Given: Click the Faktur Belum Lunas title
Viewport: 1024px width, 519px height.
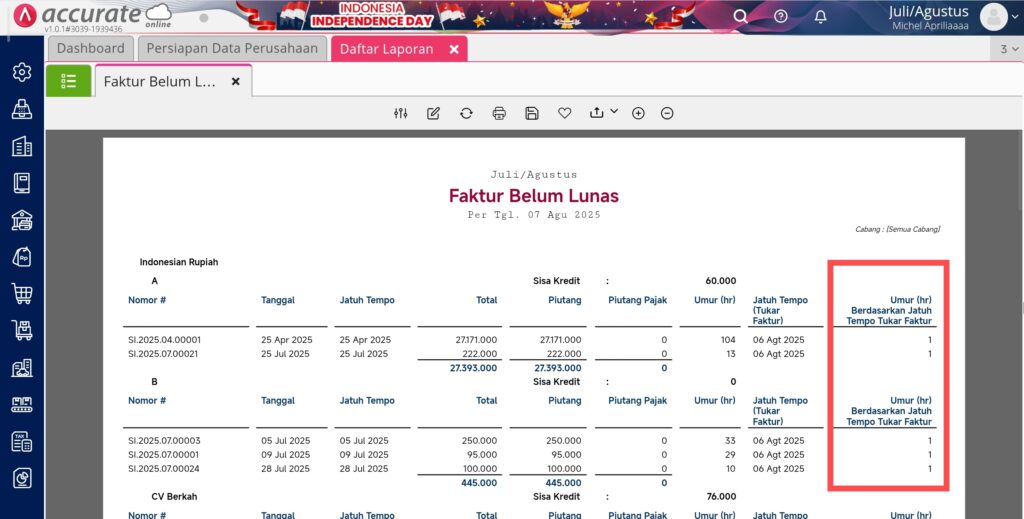Looking at the screenshot, I should pyautogui.click(x=534, y=196).
